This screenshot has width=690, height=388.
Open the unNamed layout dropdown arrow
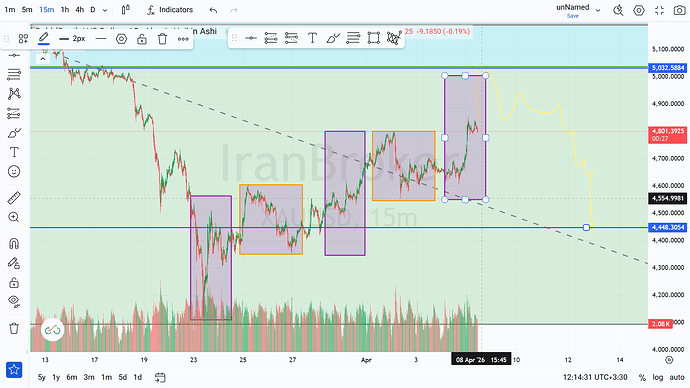598,10
